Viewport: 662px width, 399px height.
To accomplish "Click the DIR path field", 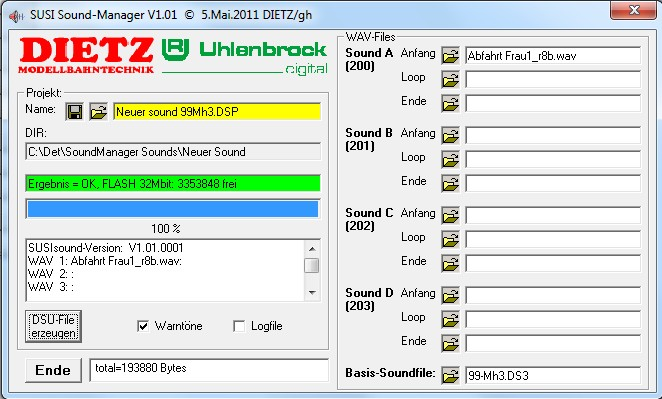I will (173, 152).
